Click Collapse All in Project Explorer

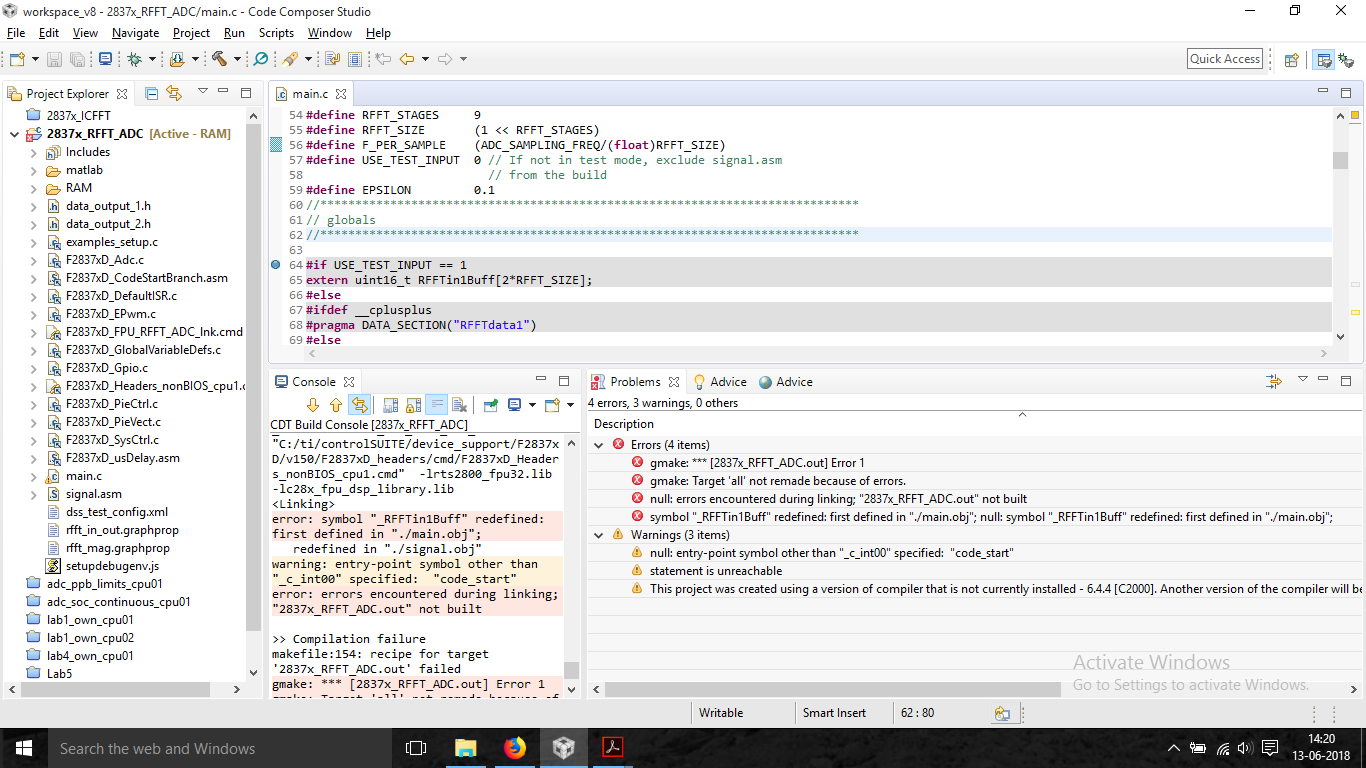coord(151,94)
